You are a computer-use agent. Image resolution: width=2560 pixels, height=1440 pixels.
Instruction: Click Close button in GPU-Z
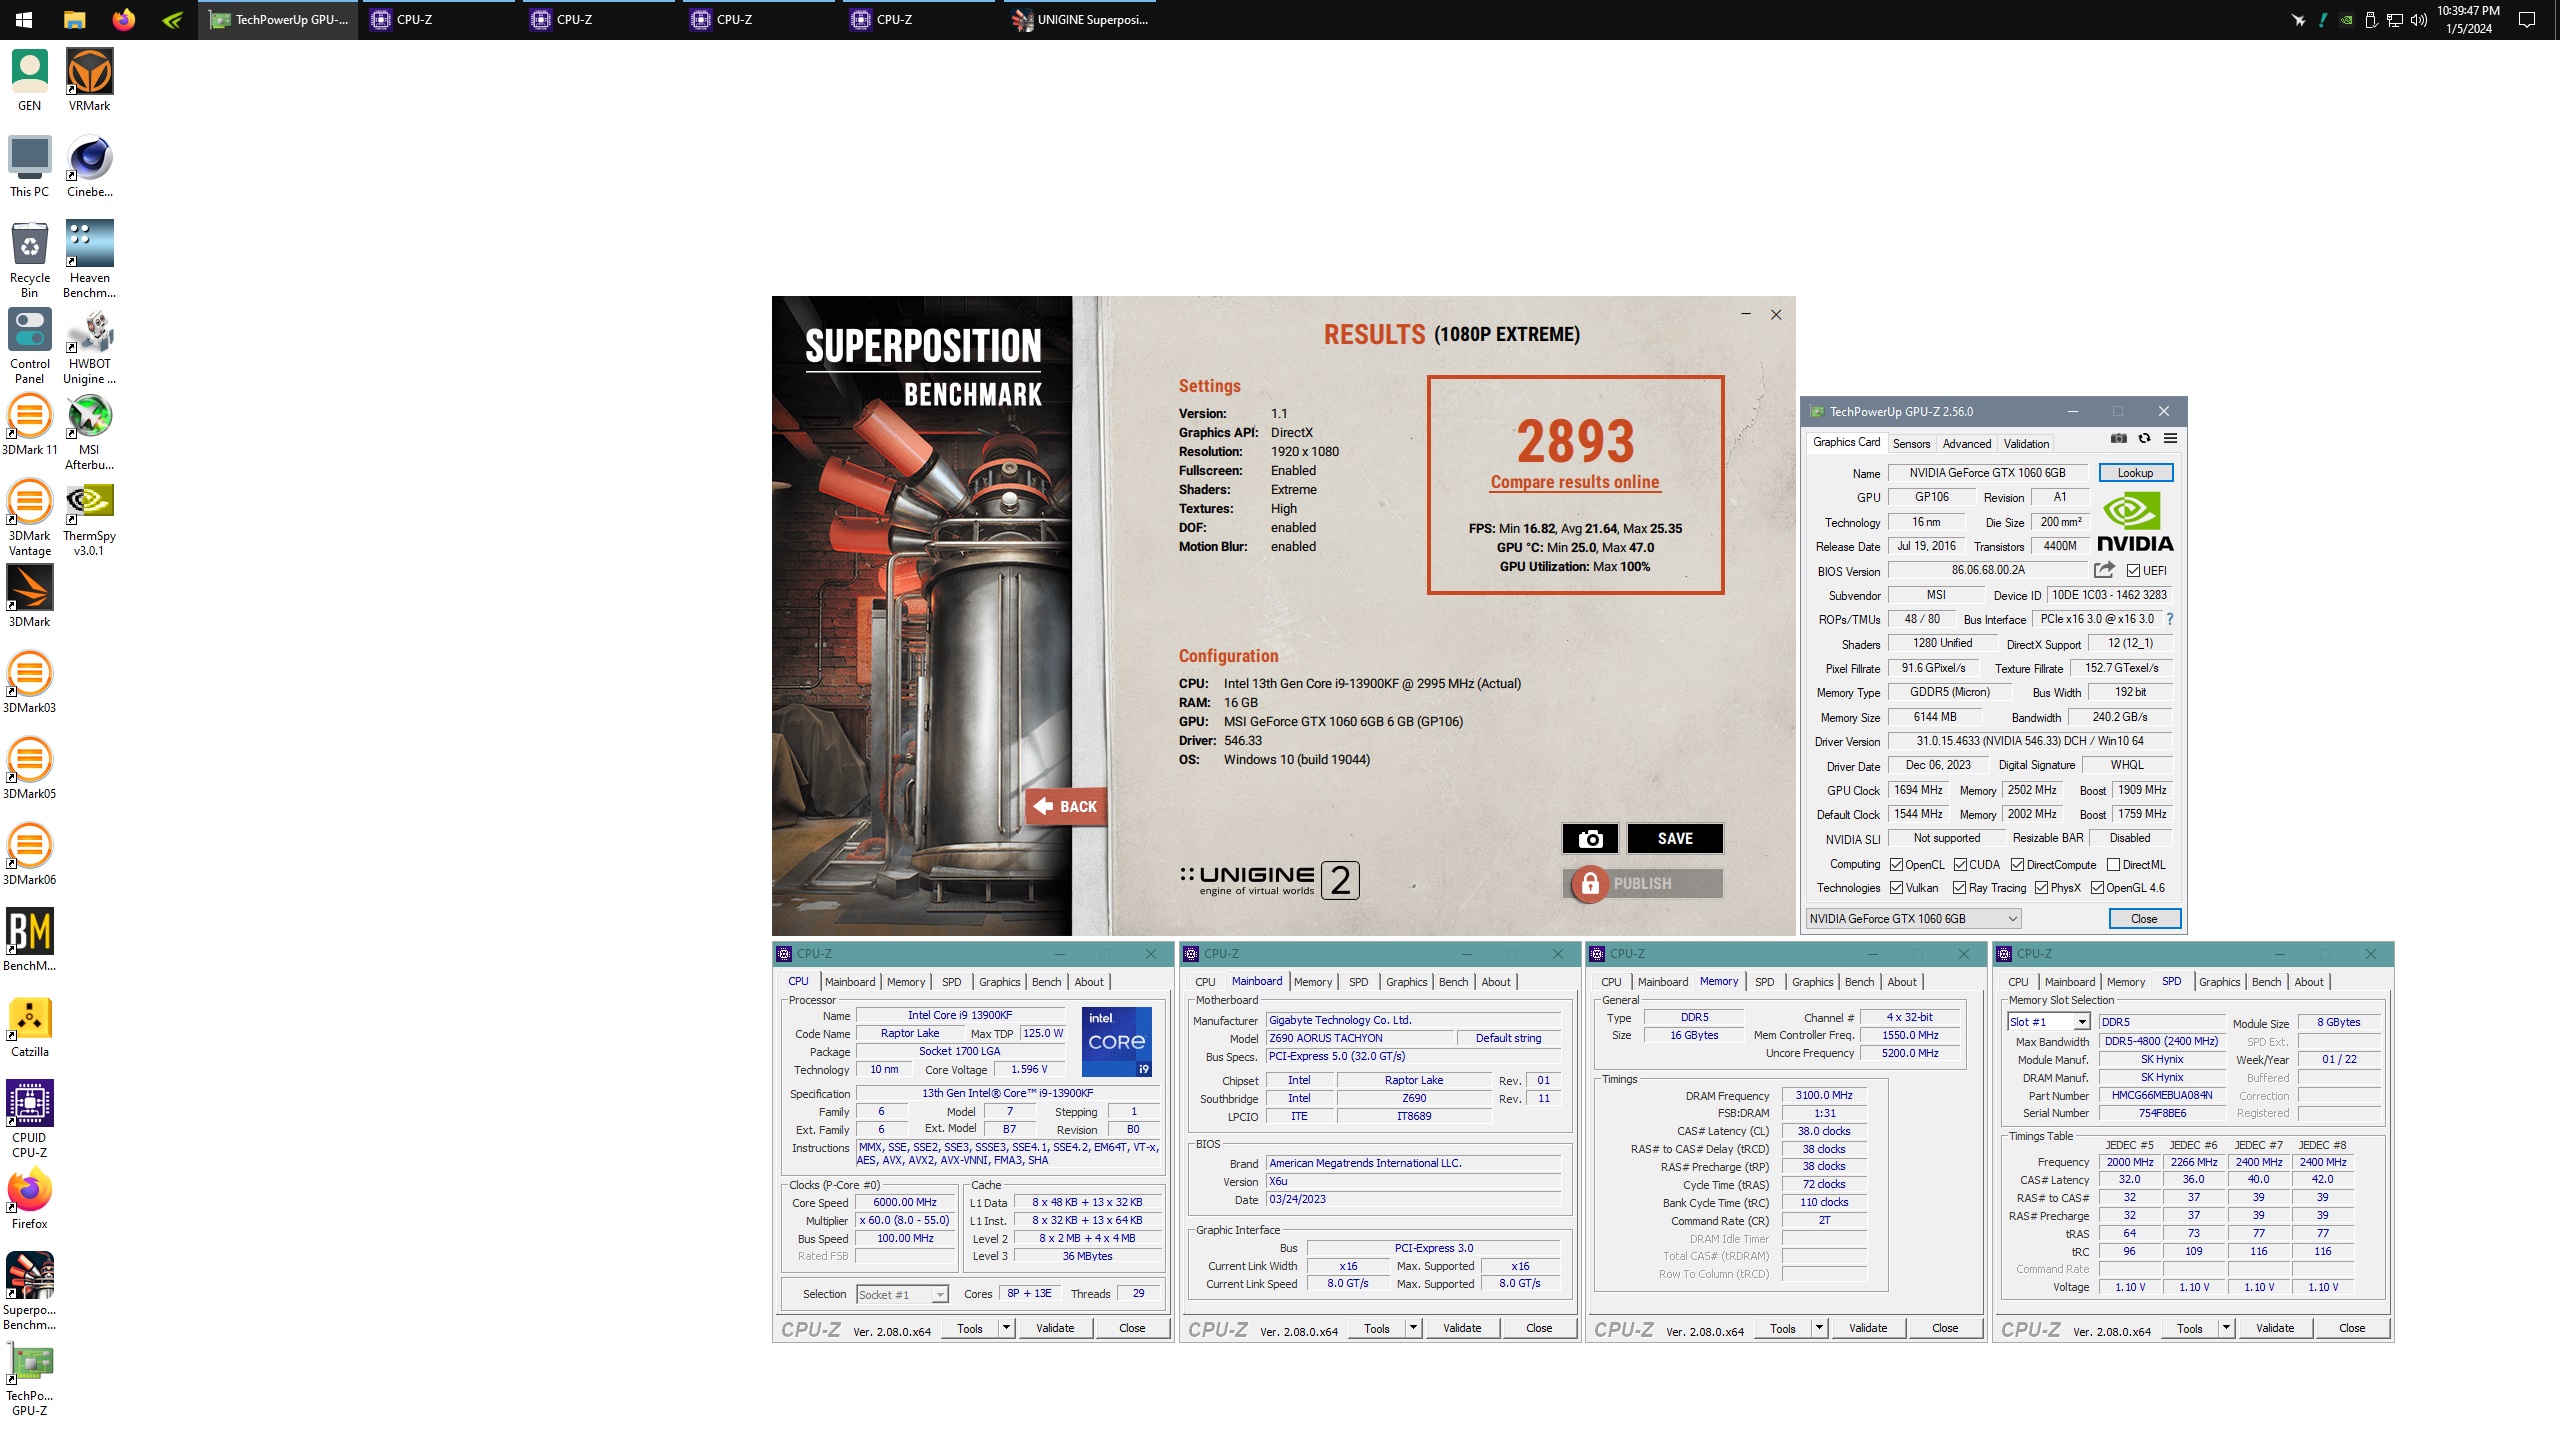tap(2144, 918)
